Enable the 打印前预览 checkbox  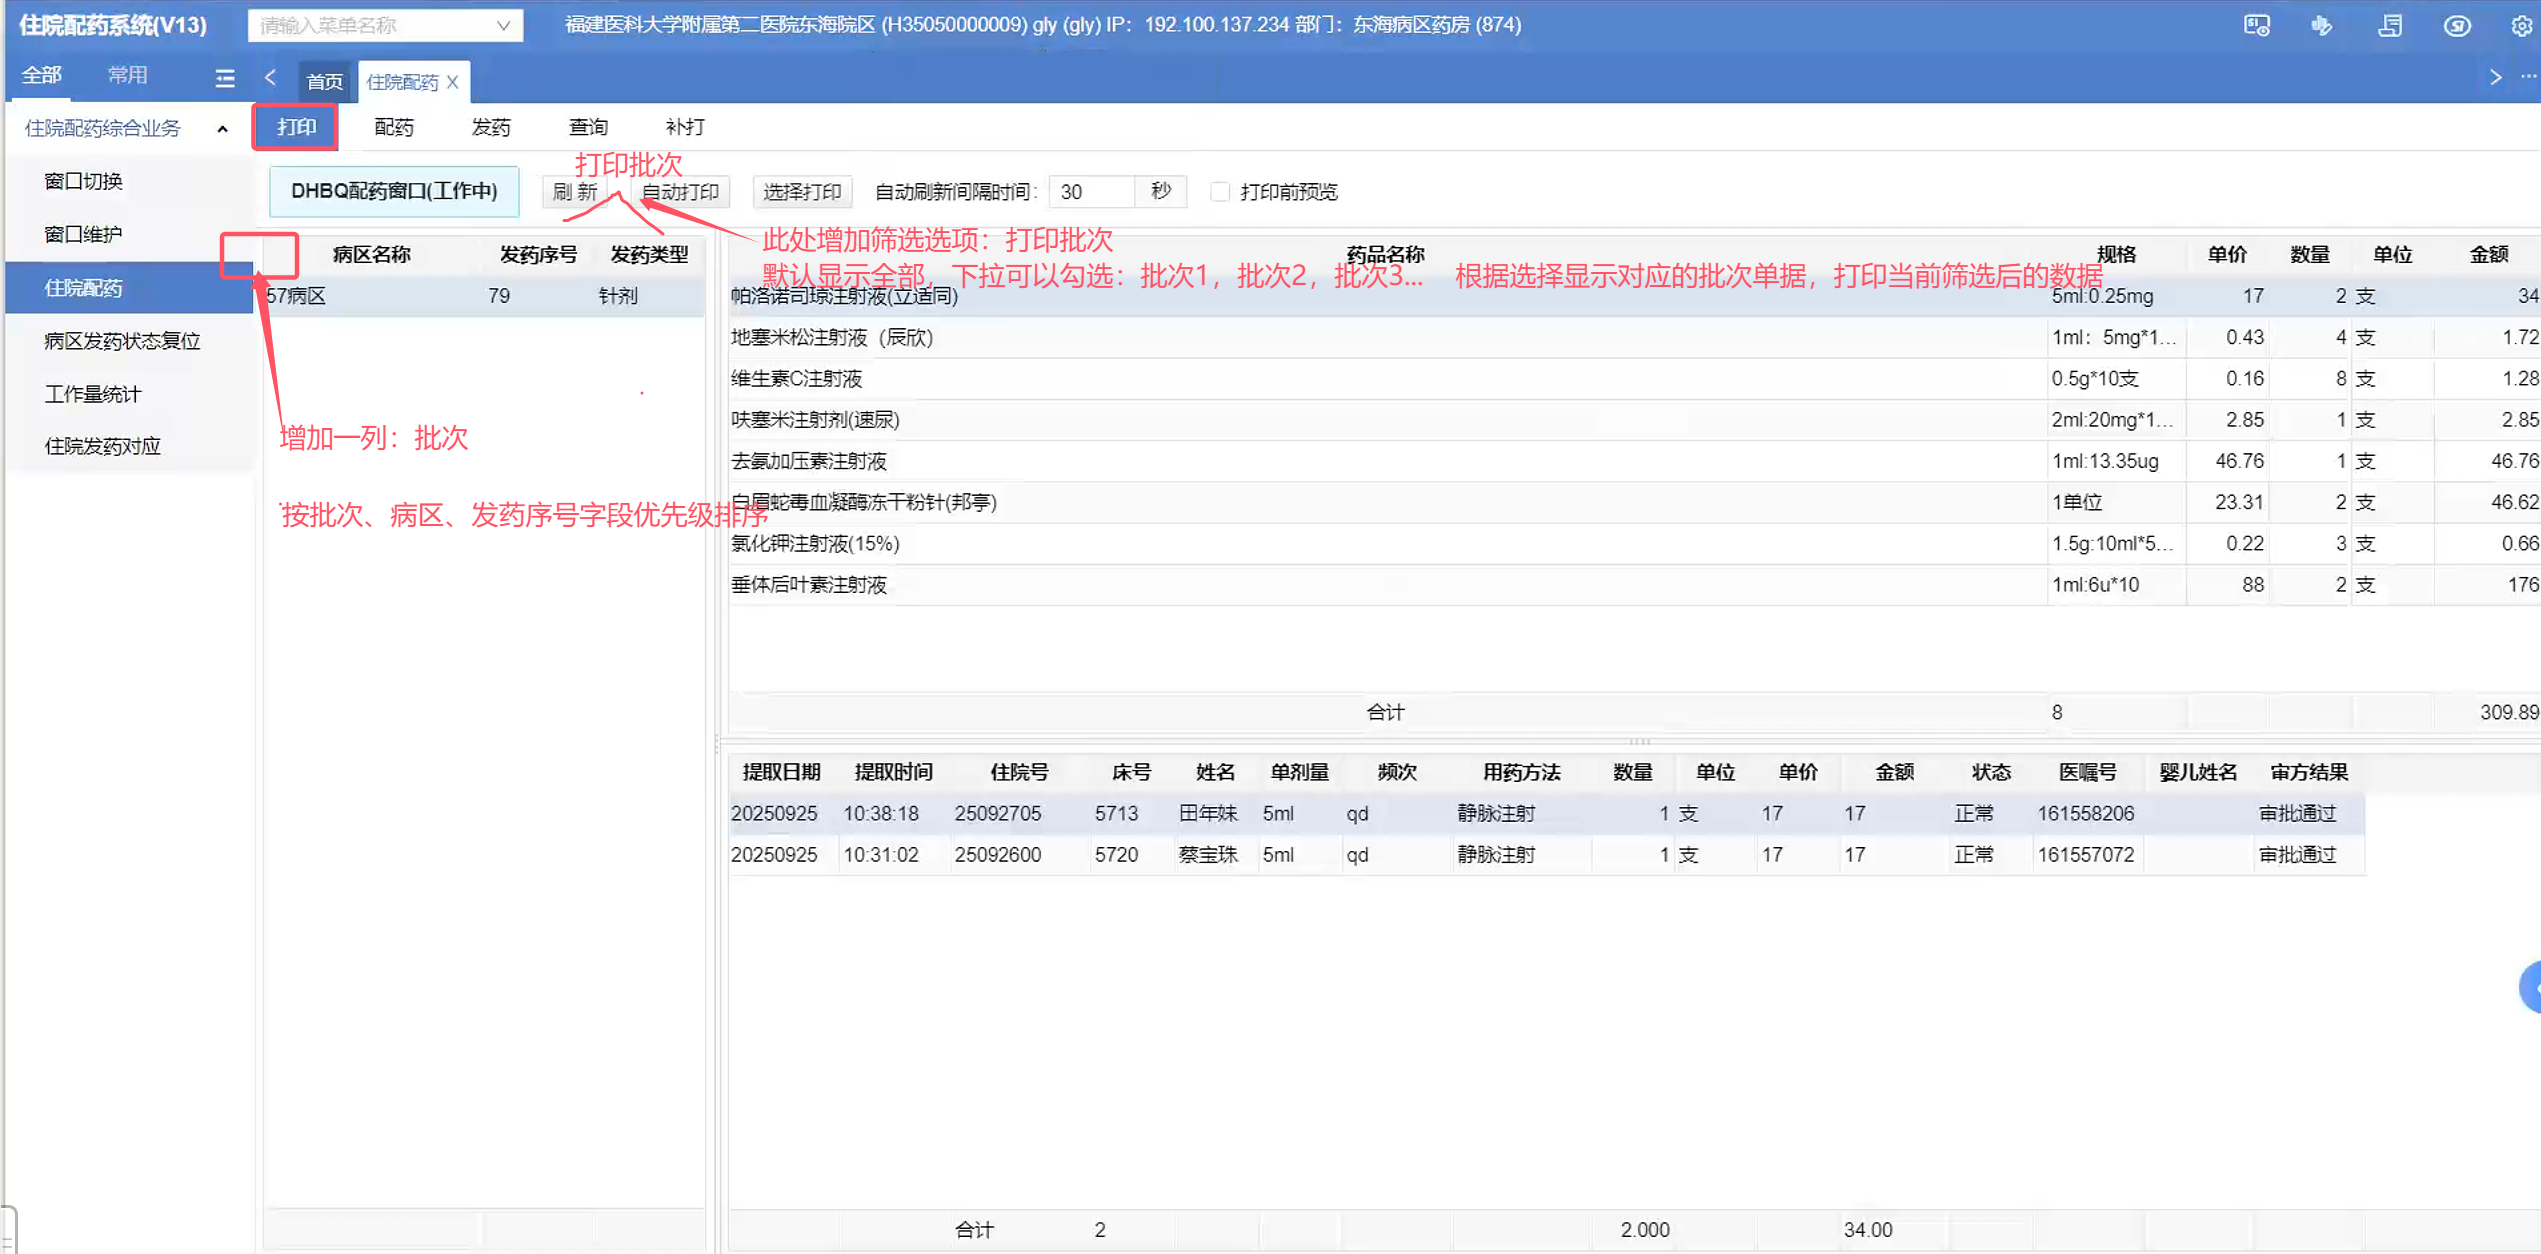click(1219, 191)
